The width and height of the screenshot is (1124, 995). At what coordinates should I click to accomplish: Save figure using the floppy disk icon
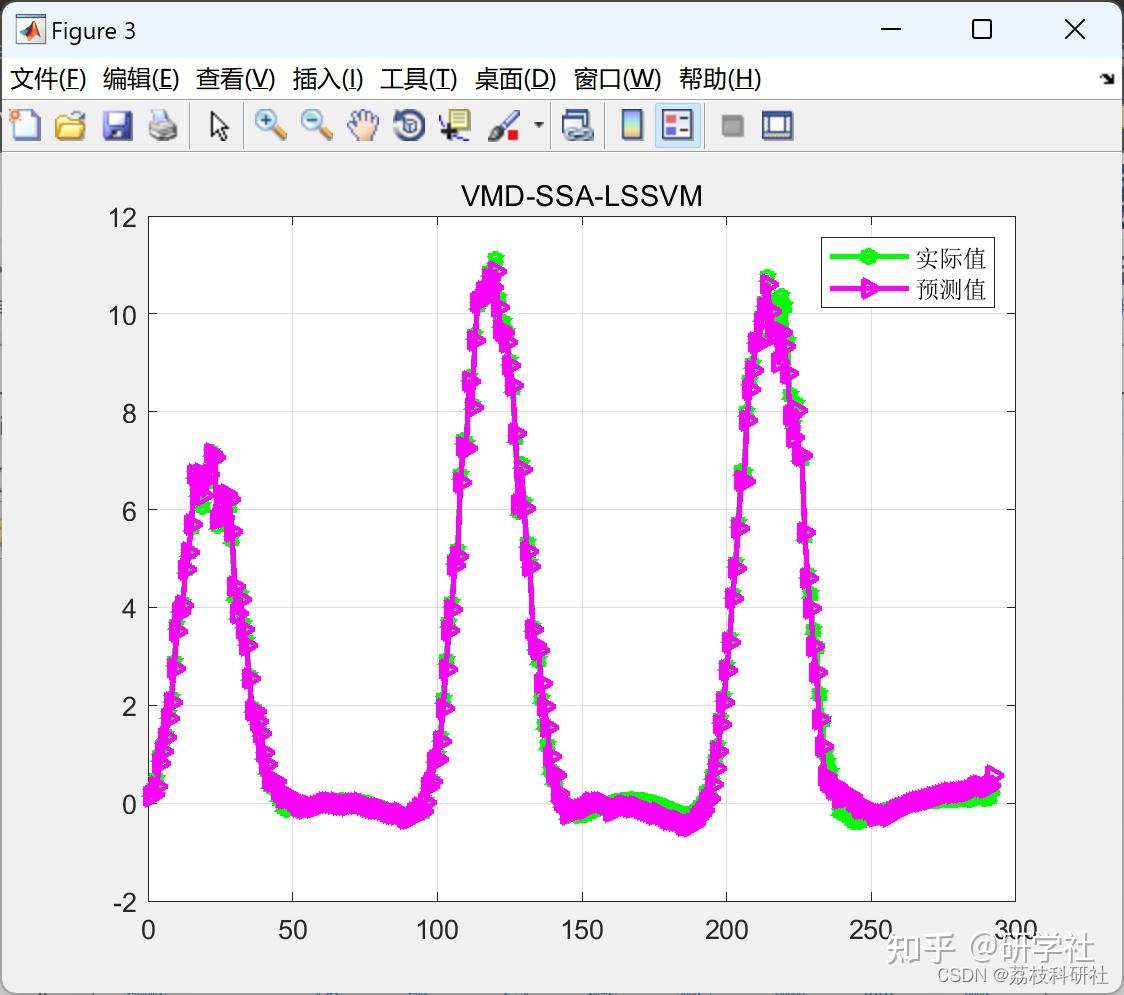[117, 125]
